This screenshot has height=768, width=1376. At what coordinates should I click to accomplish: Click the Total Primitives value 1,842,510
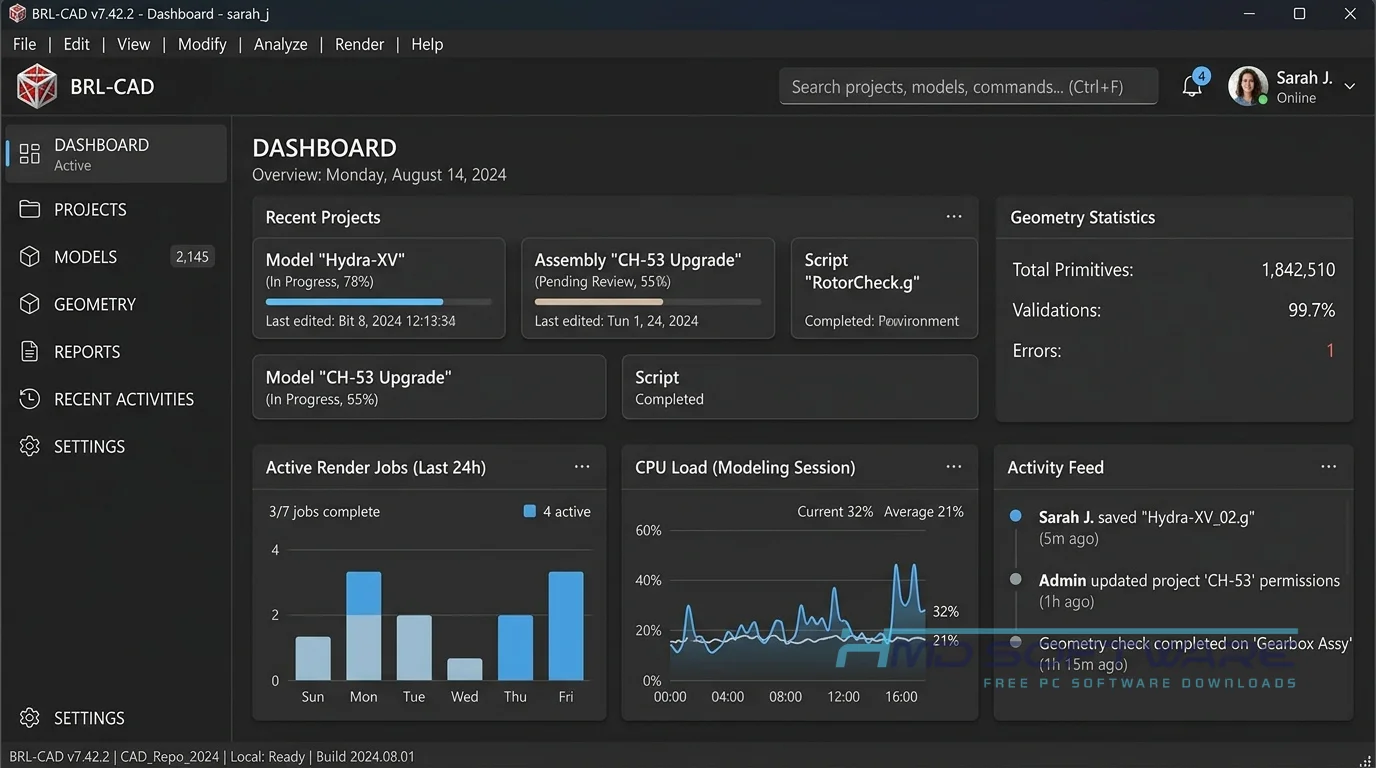click(x=1298, y=270)
